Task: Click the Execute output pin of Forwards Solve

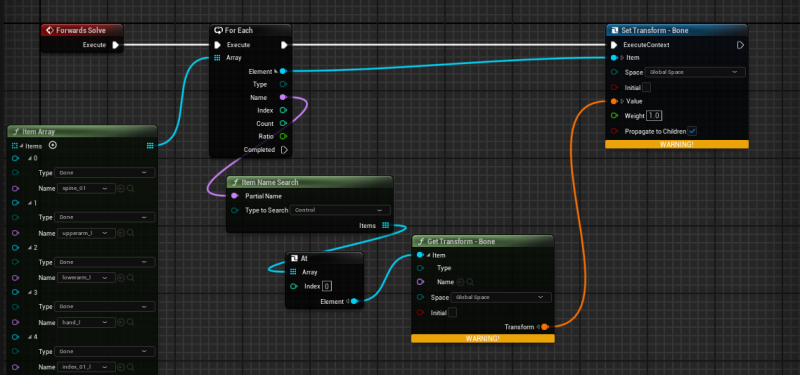Action: click(x=115, y=45)
